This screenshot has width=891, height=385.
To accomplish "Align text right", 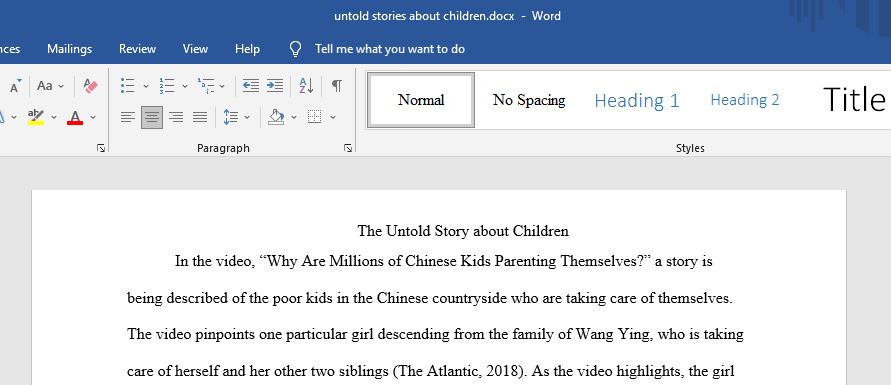I will coord(176,118).
